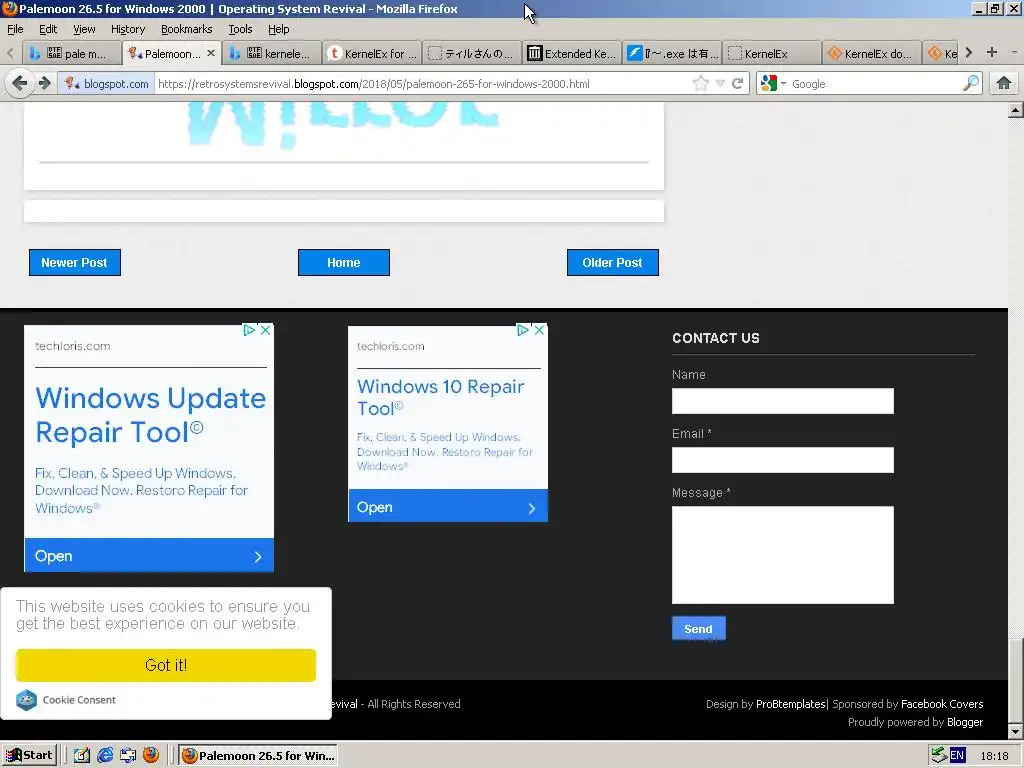Click the Older Post button
The width and height of the screenshot is (1024, 768).
(x=613, y=263)
